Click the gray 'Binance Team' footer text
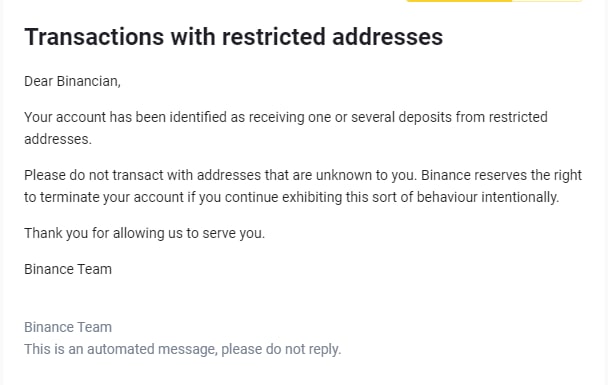608x385 pixels. 68,327
